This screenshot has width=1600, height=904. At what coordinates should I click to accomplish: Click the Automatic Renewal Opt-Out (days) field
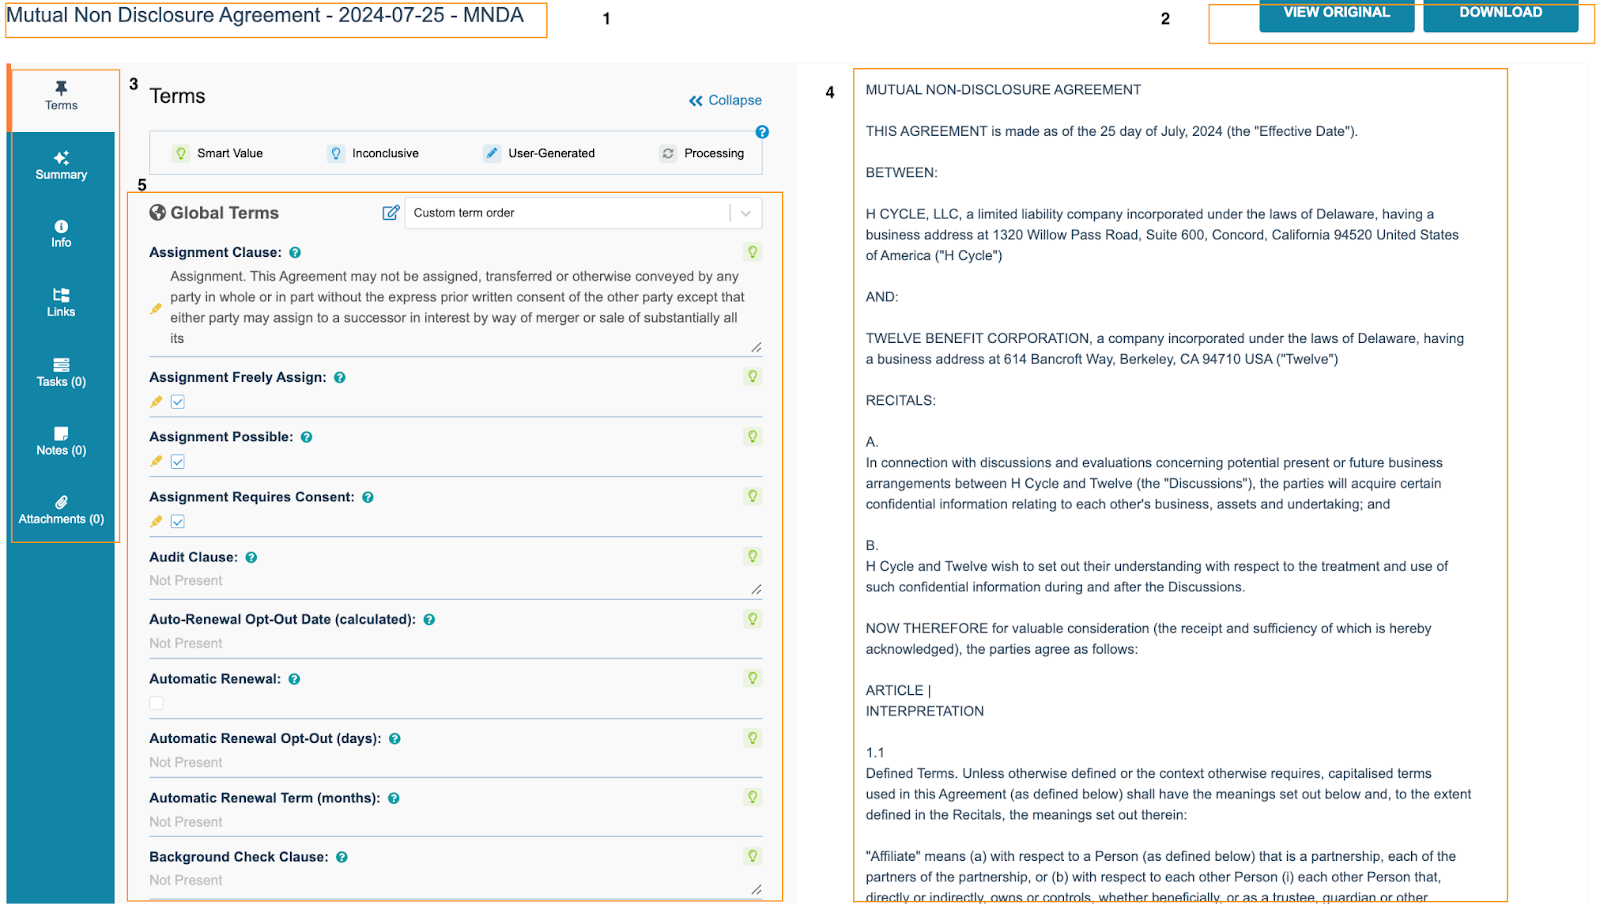tap(456, 763)
